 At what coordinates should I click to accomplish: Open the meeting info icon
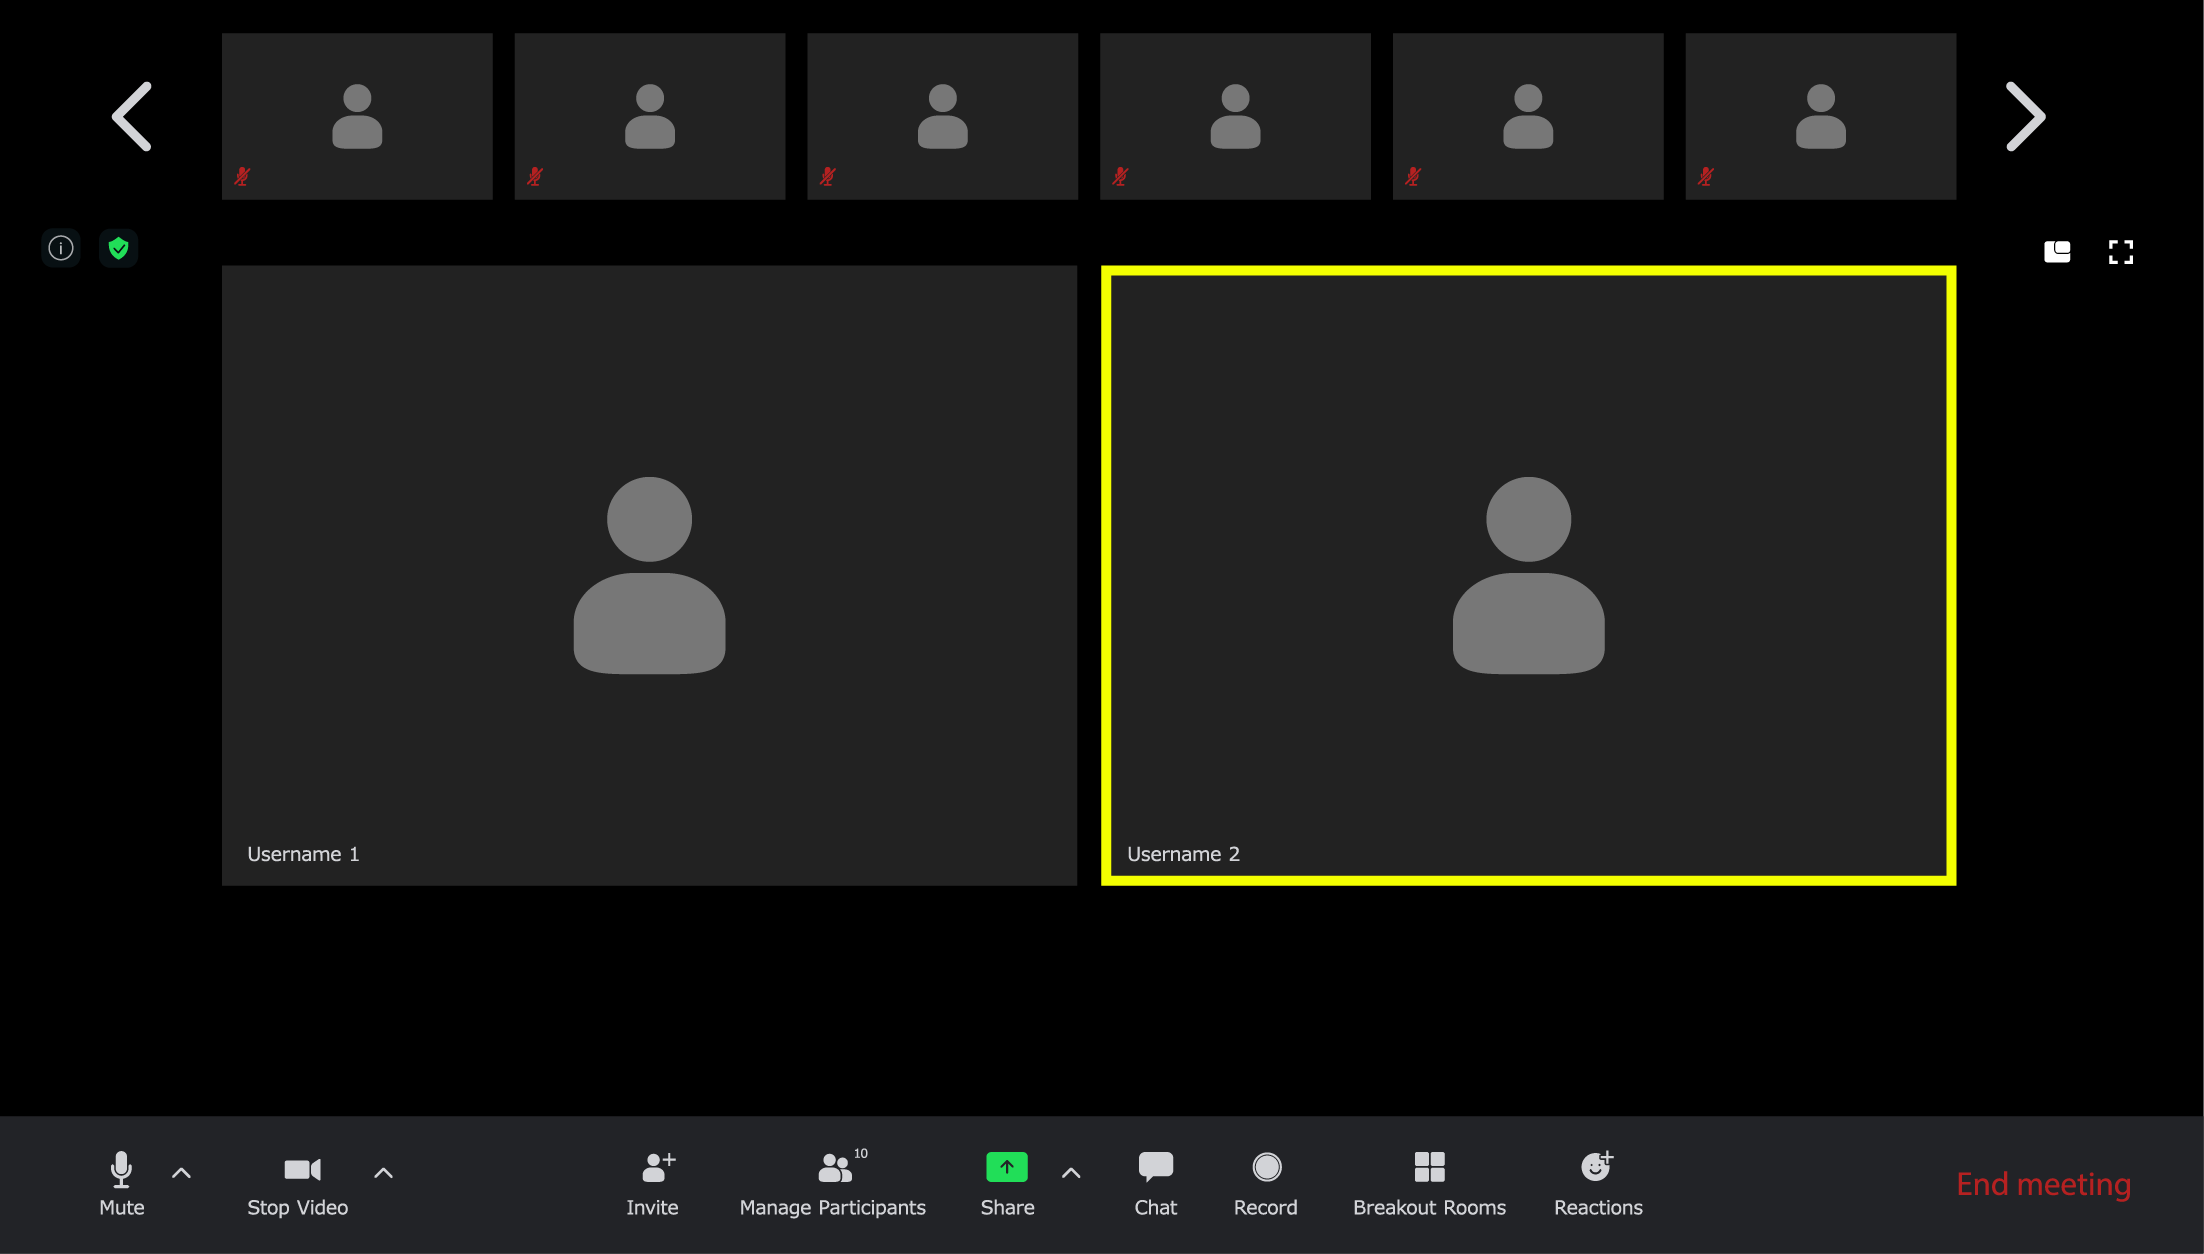[61, 248]
